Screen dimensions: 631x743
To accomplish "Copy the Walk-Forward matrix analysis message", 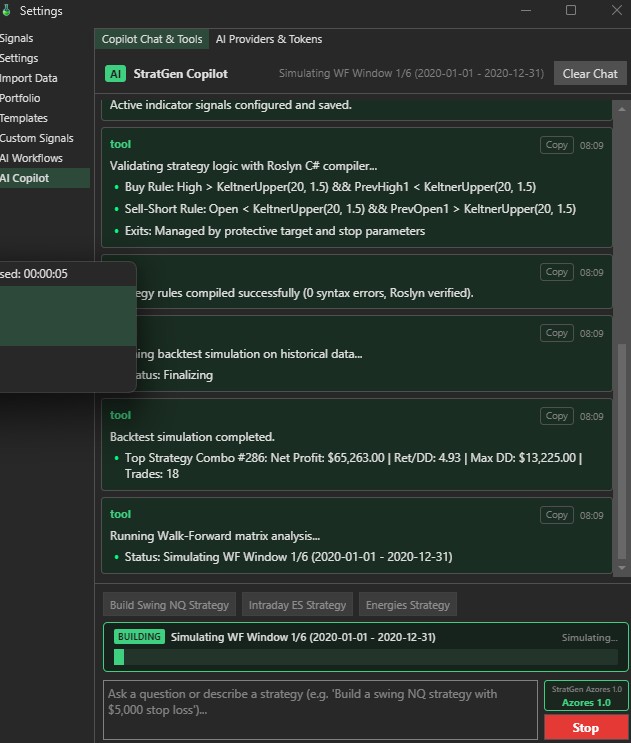I will pos(557,515).
